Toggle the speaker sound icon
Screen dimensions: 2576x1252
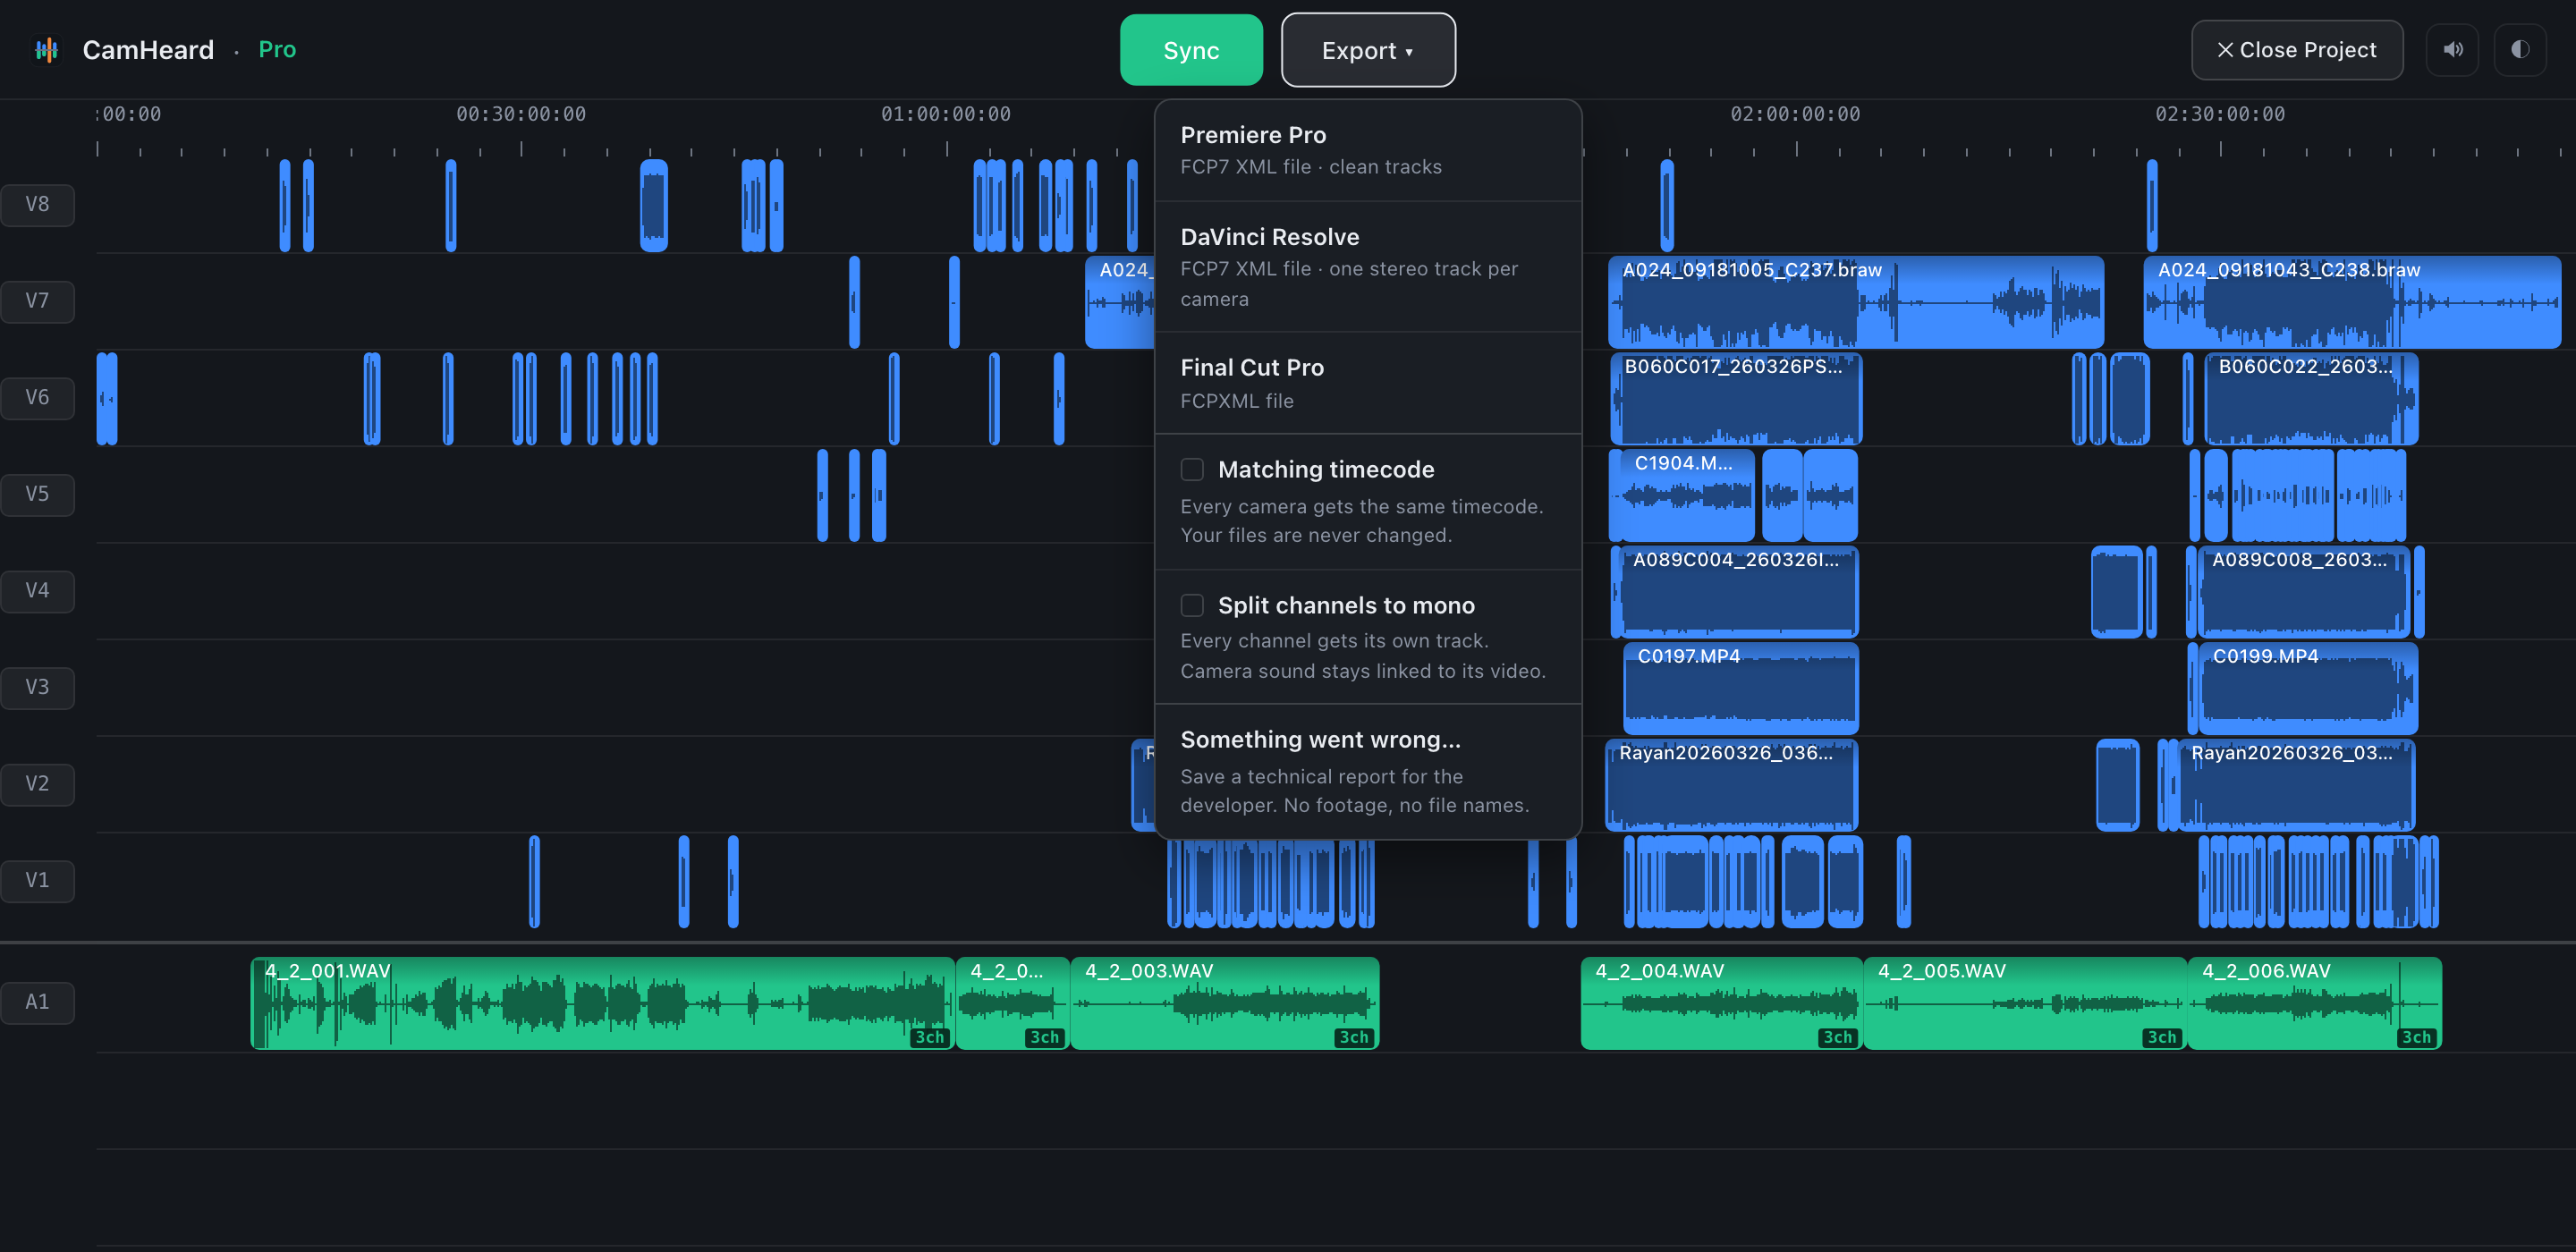tap(2452, 50)
